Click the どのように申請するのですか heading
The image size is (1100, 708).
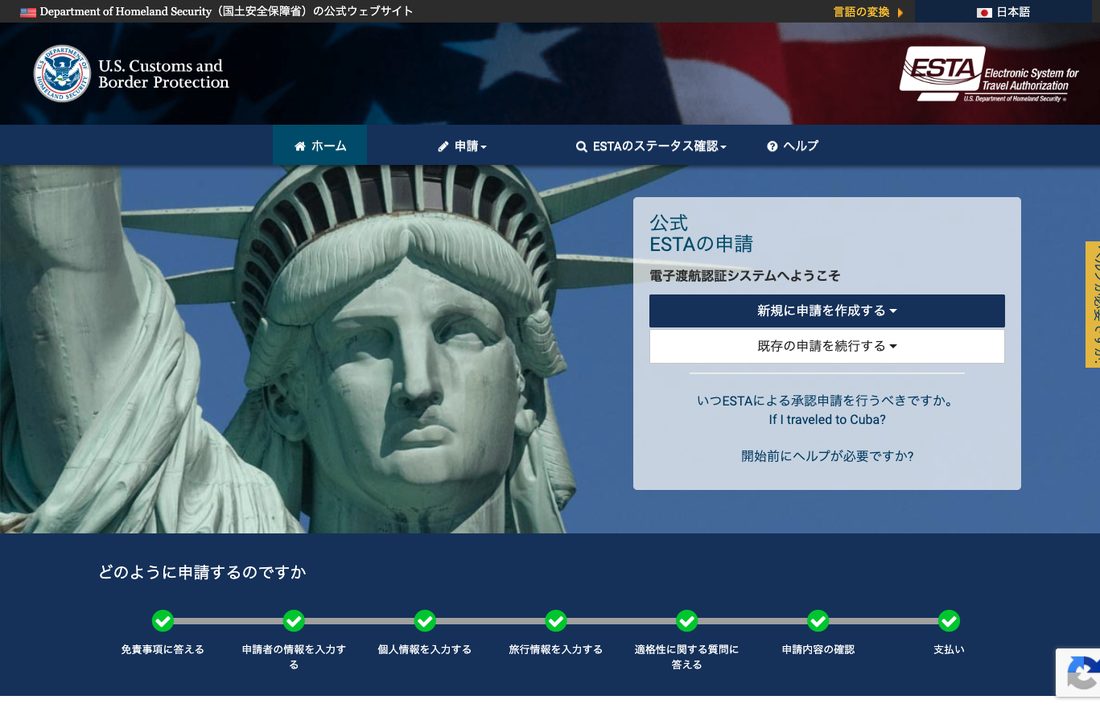[202, 573]
